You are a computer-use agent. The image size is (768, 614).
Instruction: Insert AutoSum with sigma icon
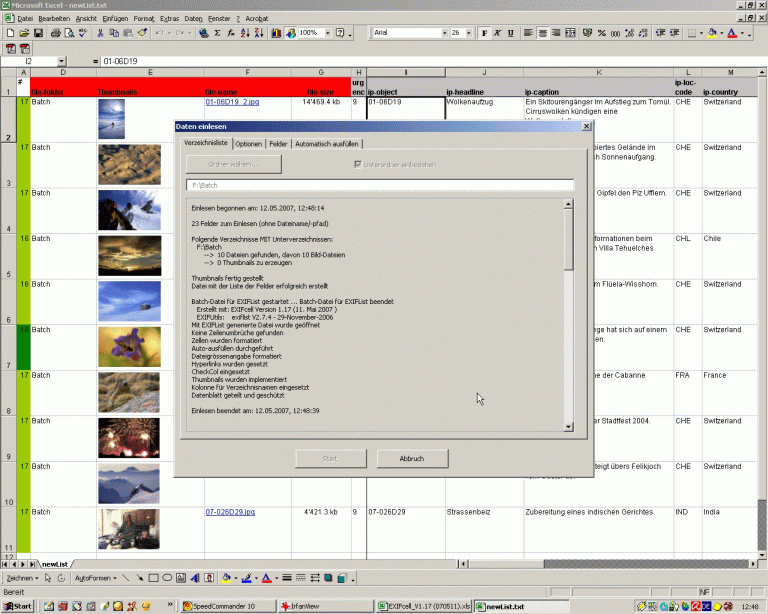(217, 33)
